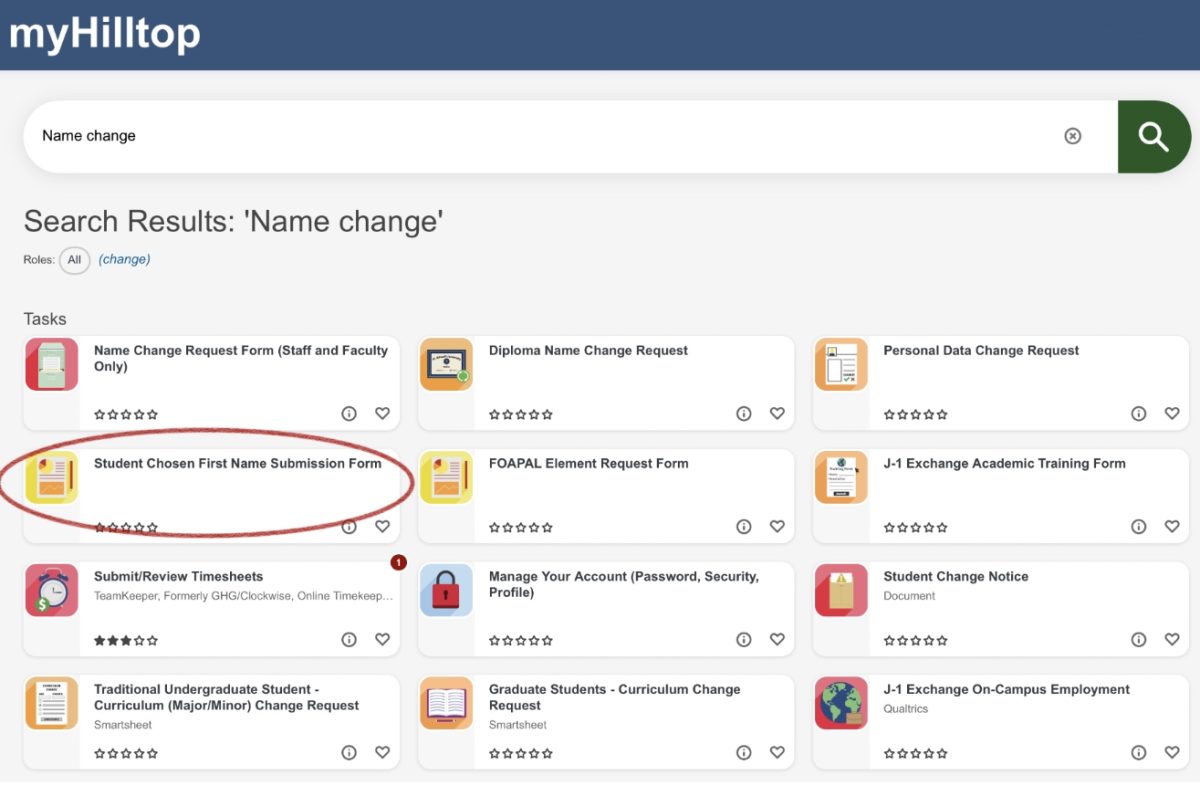This screenshot has width=1200, height=796.
Task: Open Personal Data Change Request title
Action: point(981,350)
